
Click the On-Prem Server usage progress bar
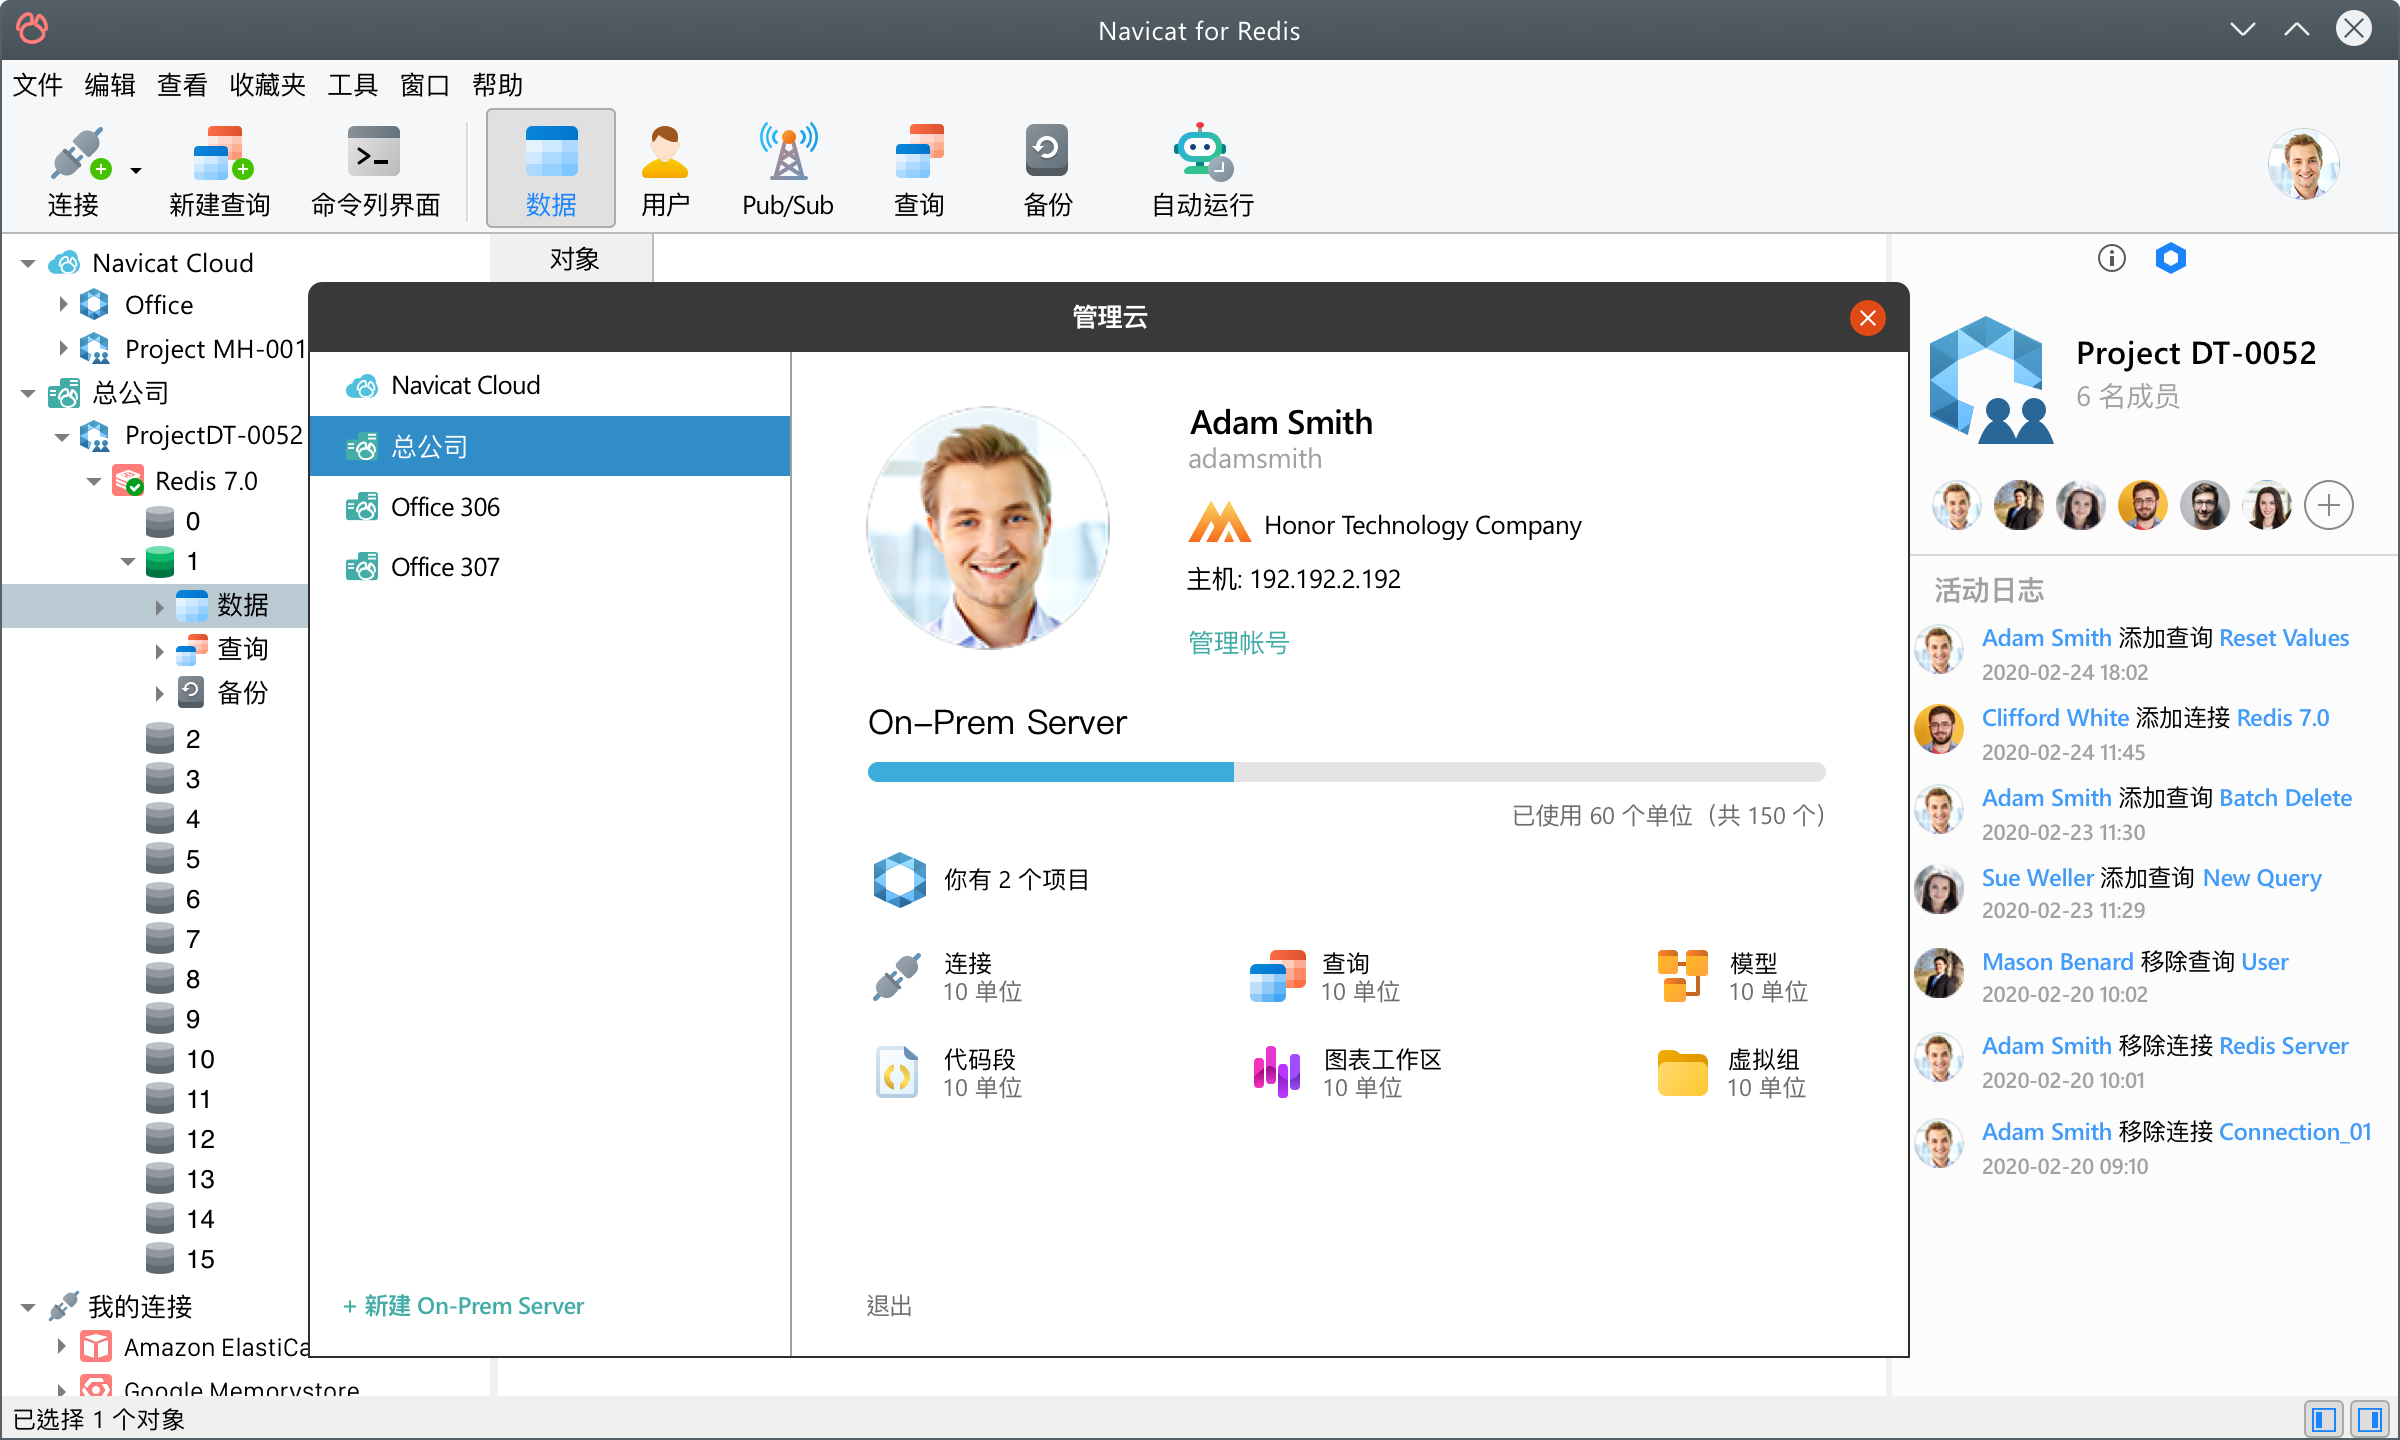(1346, 772)
